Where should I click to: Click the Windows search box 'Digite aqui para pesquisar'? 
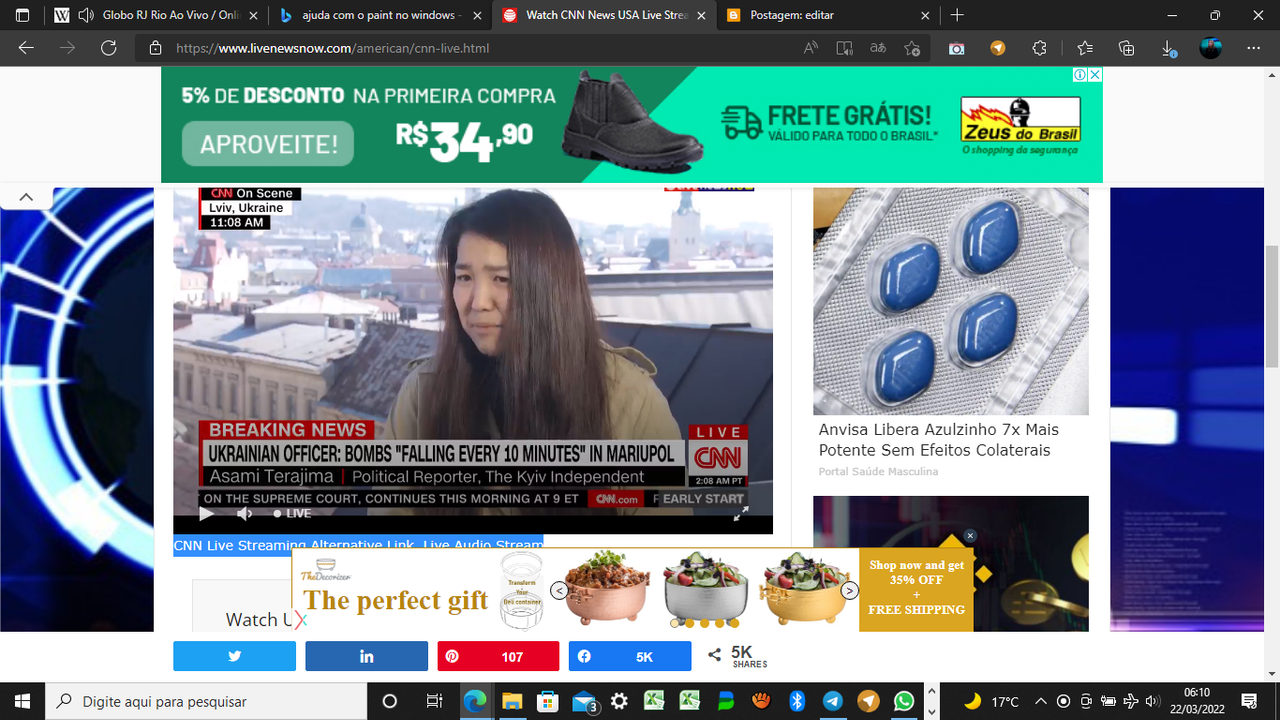pos(207,701)
